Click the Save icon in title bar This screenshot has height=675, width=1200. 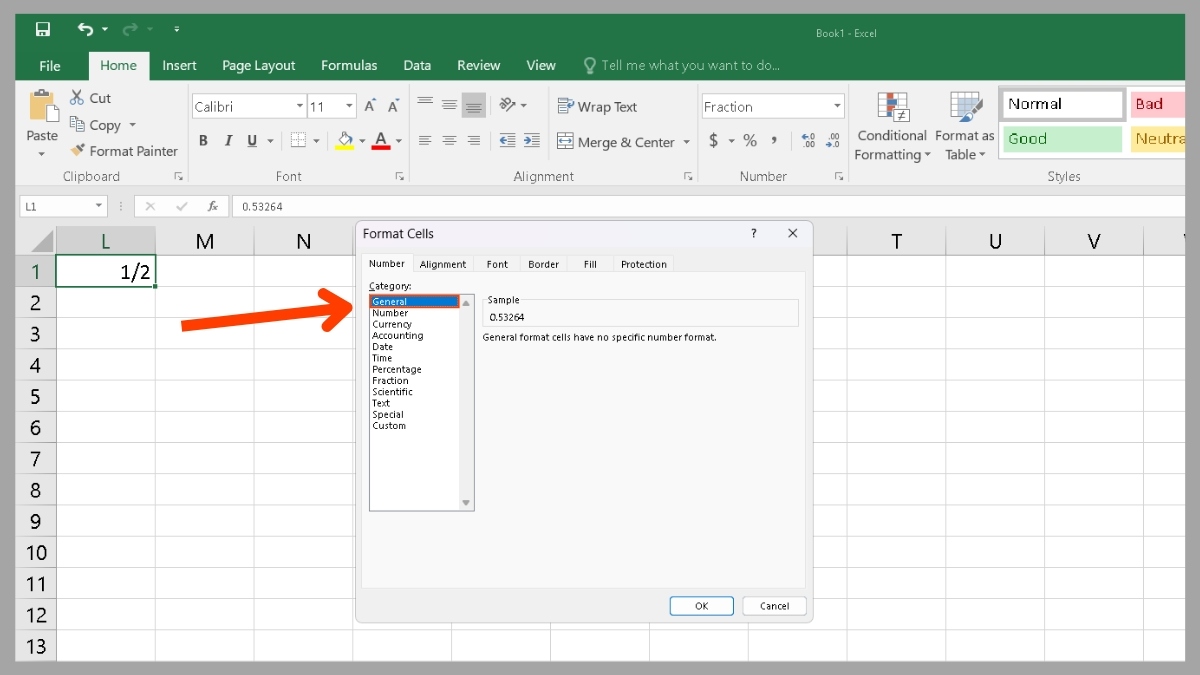pyautogui.click(x=42, y=30)
